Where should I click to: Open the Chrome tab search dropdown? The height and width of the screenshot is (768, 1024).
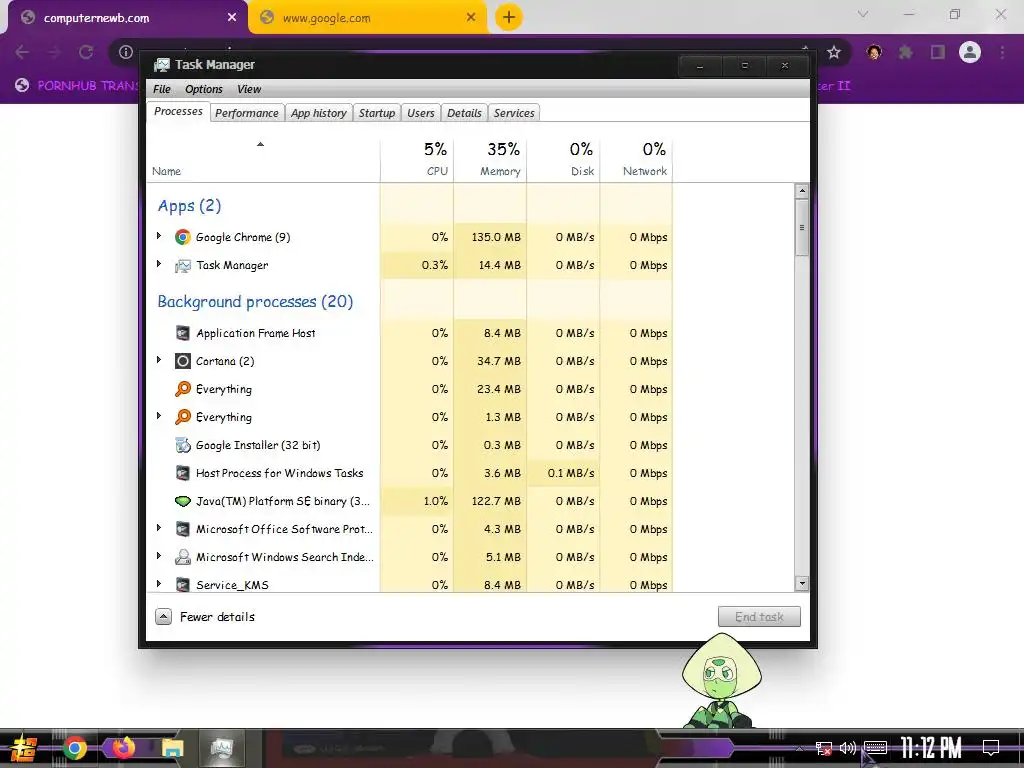point(863,14)
